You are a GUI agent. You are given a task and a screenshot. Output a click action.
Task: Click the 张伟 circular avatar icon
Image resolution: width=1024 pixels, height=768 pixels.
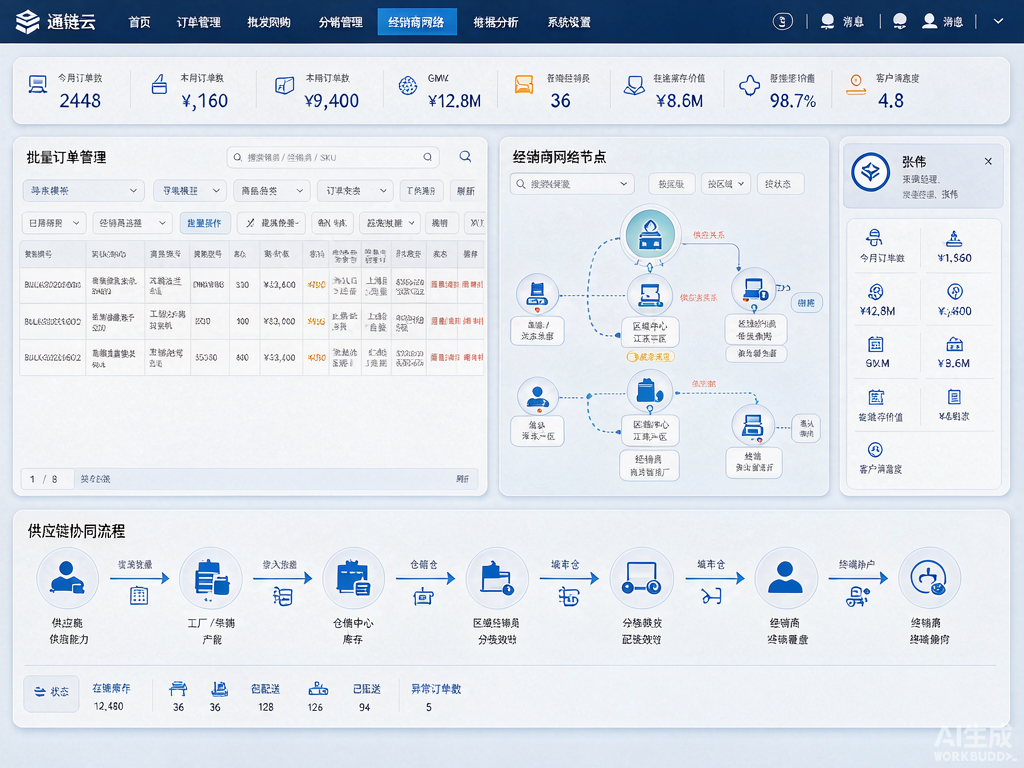pyautogui.click(x=871, y=172)
